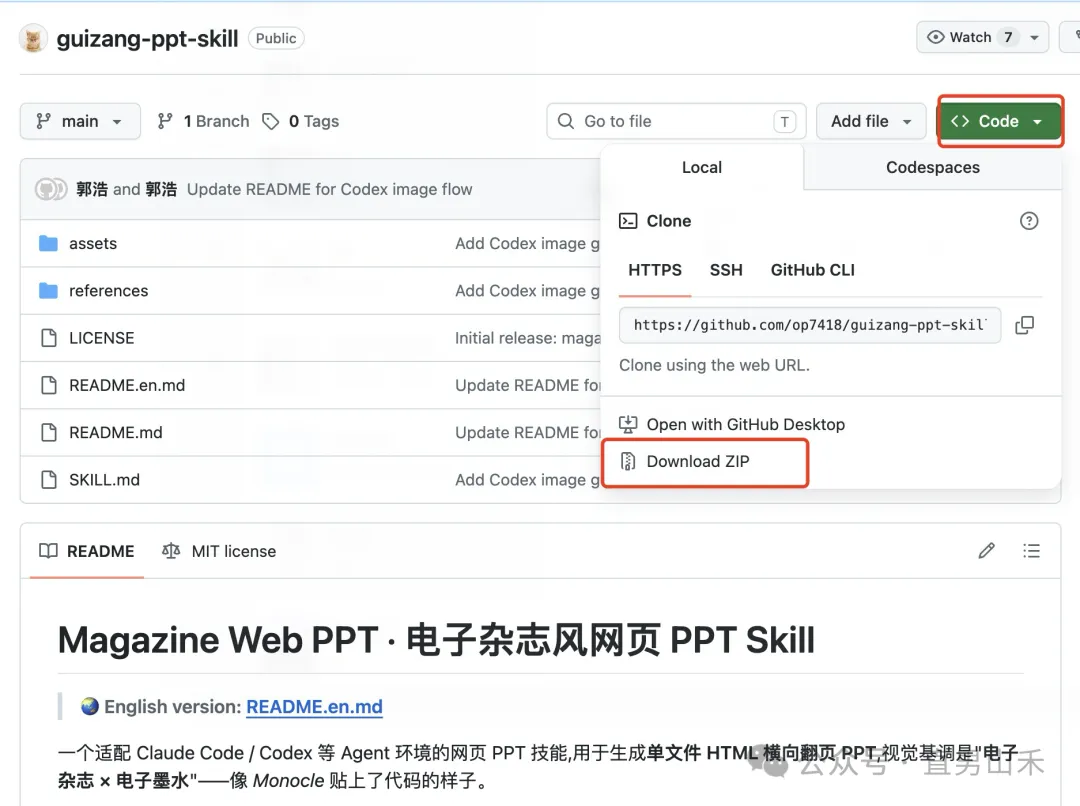Click the Watch count badge 7
This screenshot has width=1080, height=806.
pos(1008,37)
